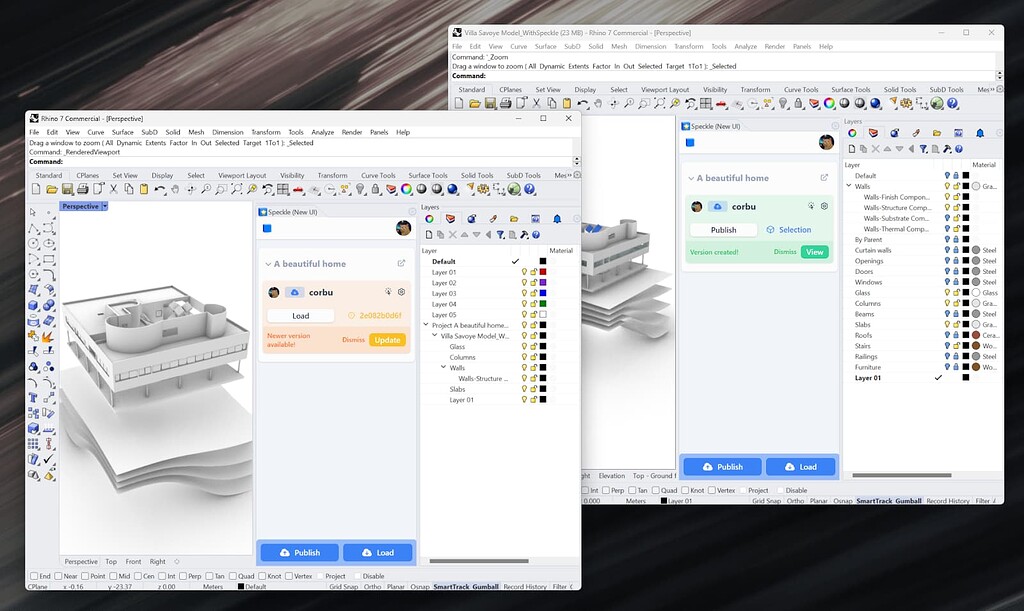
Task: Select the Circle tool in left sidebar
Action: pos(33,243)
